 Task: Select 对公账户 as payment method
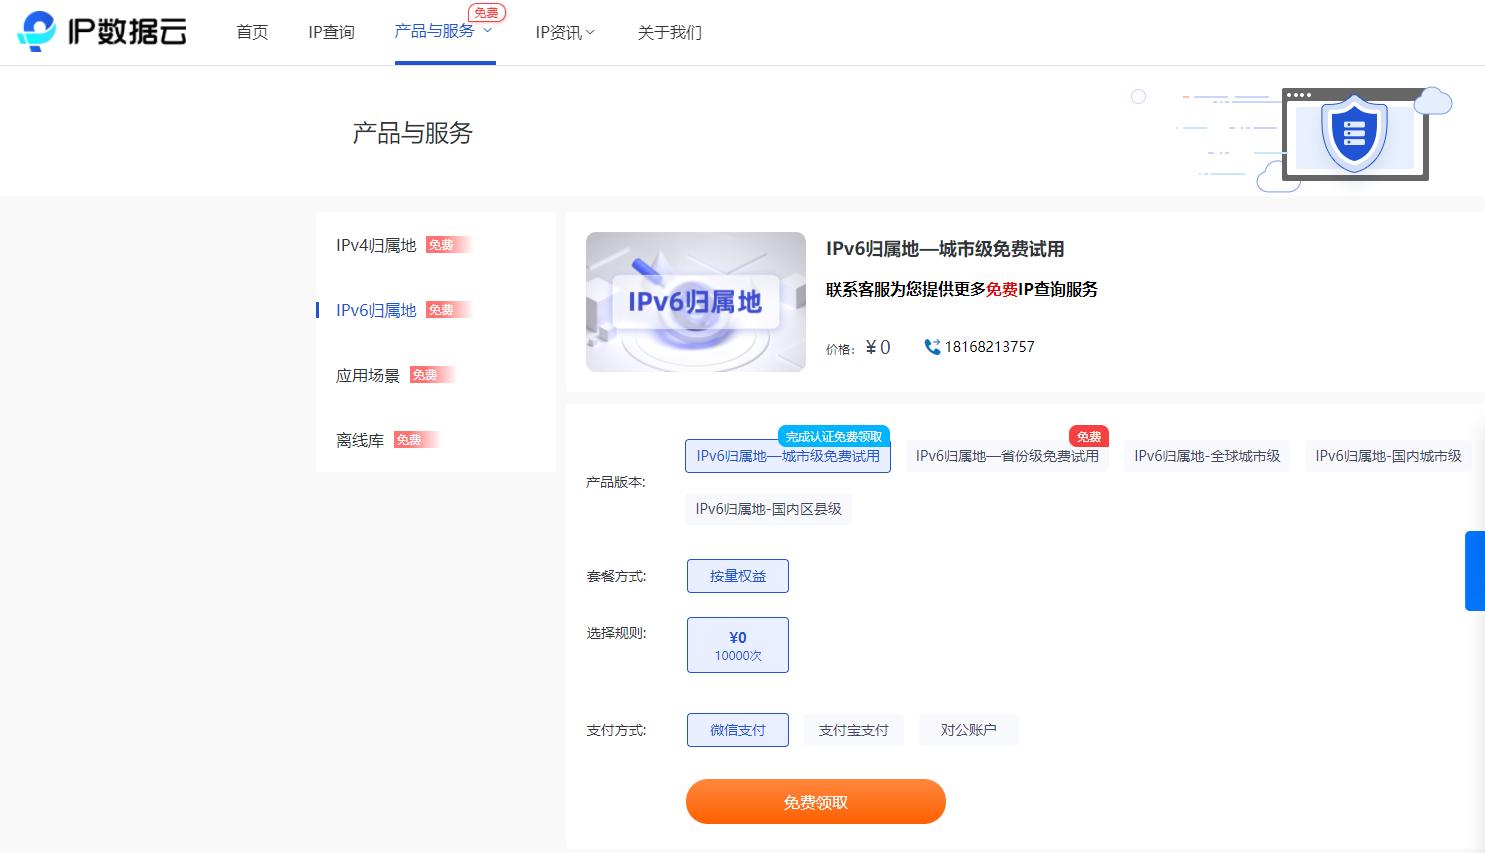[968, 730]
